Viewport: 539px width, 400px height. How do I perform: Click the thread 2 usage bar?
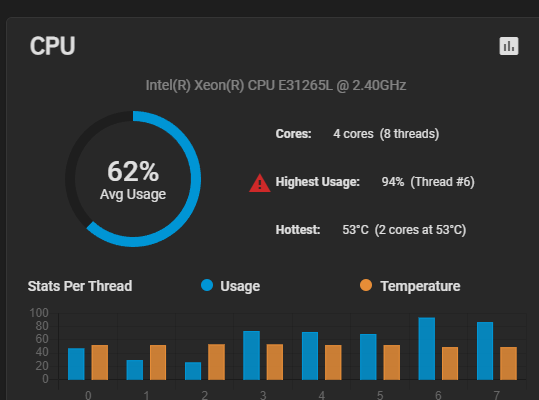[193, 371]
